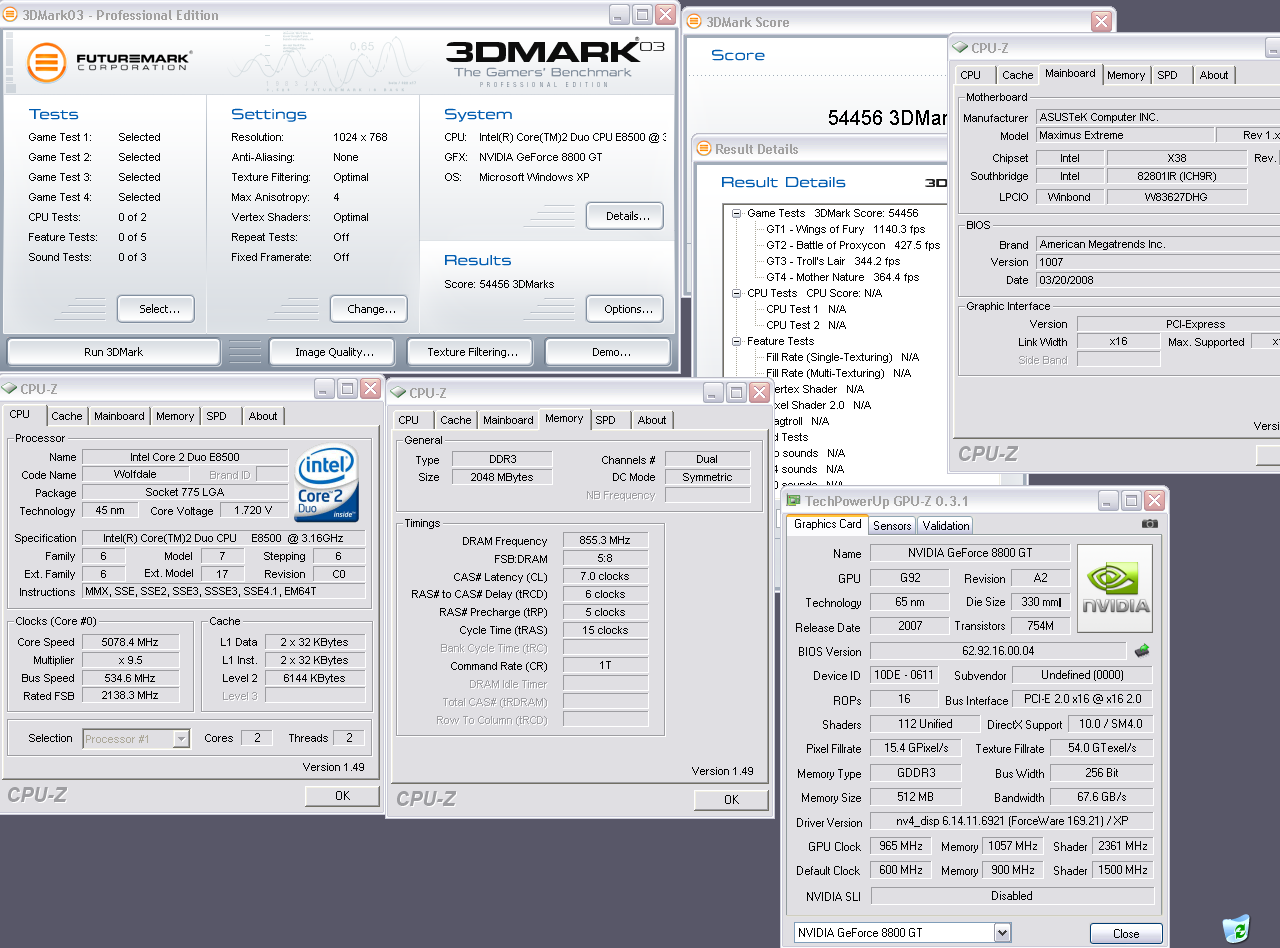Click the Intel Core 2 Duo logo in CPU-Z
The width and height of the screenshot is (1280, 948).
[326, 484]
